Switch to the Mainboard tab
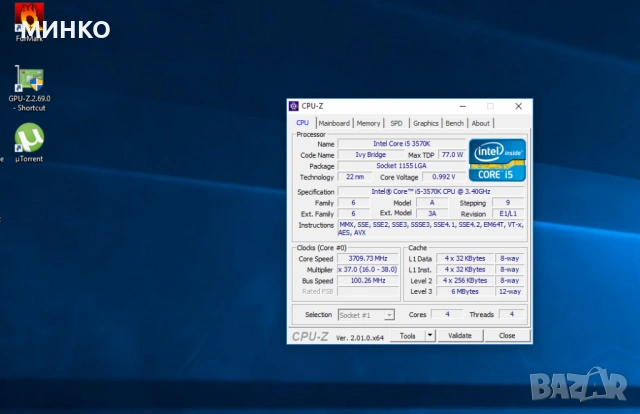 click(x=334, y=123)
